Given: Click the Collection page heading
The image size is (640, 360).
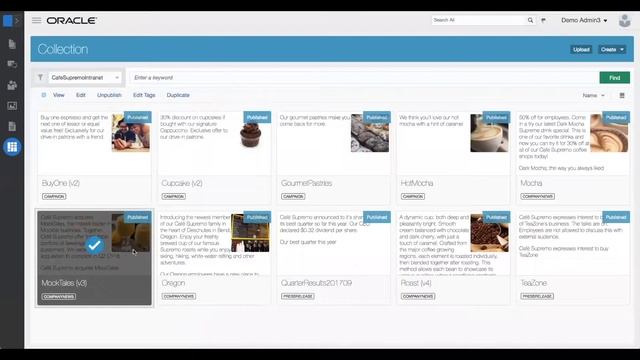Looking at the screenshot, I should click(63, 49).
